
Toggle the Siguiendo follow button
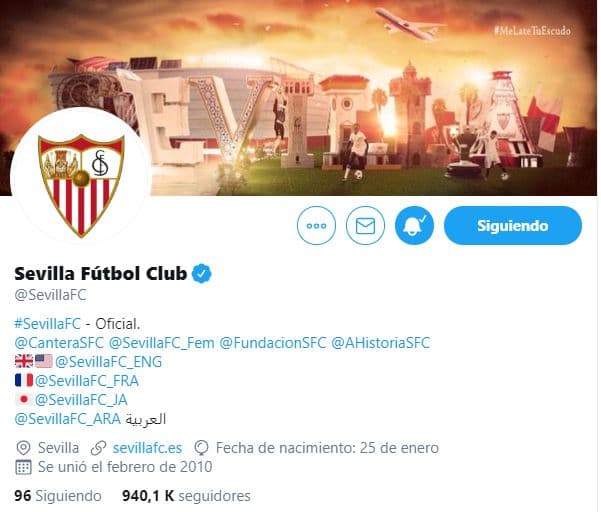click(x=513, y=225)
